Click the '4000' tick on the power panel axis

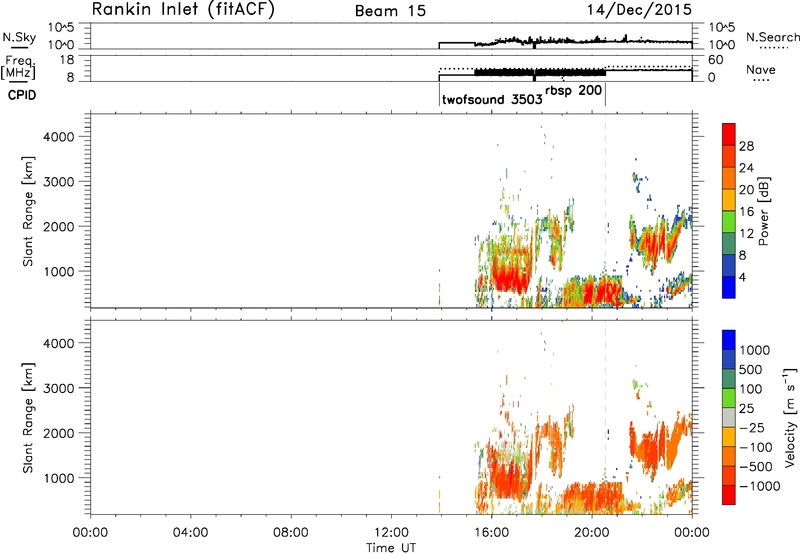point(59,137)
